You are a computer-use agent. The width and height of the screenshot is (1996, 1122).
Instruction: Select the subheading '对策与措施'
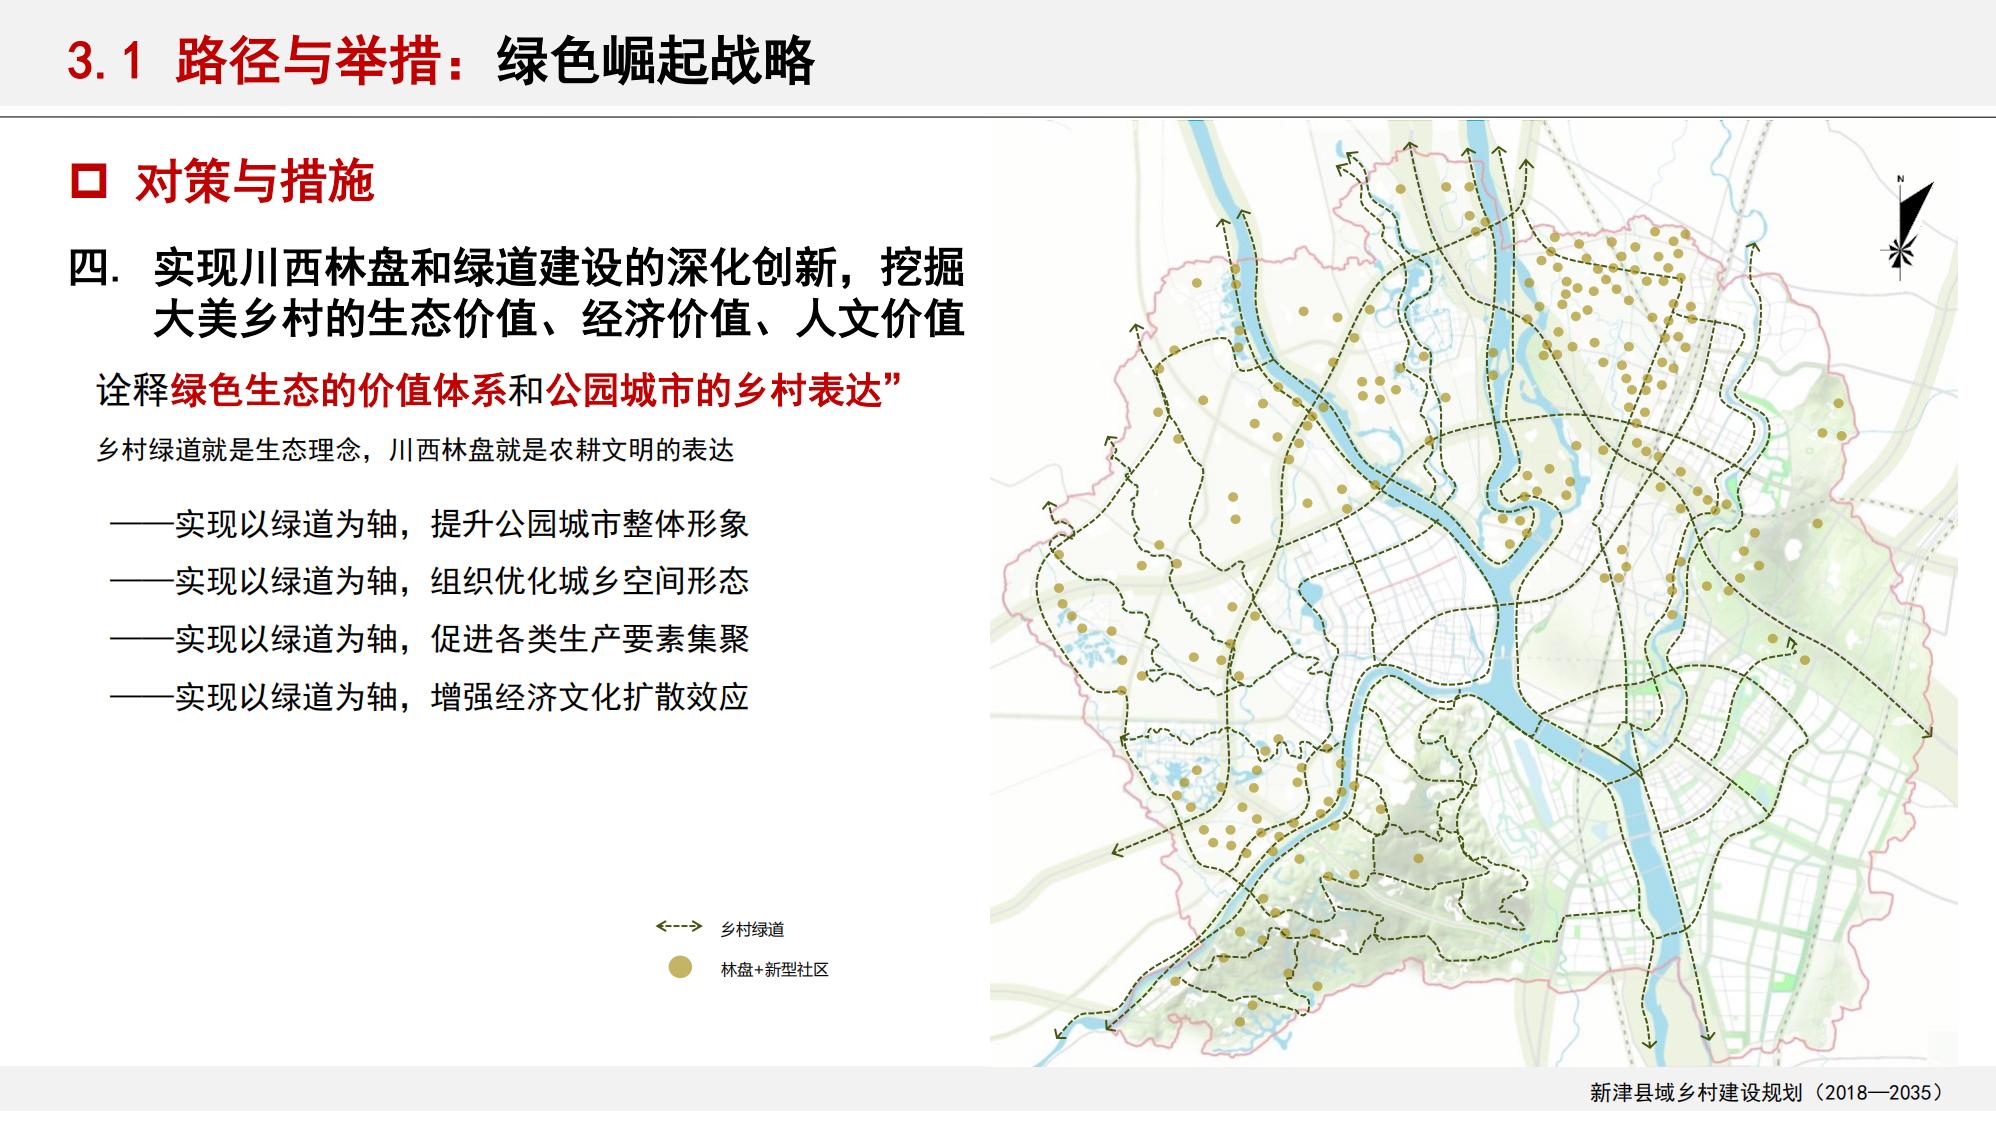coord(255,182)
